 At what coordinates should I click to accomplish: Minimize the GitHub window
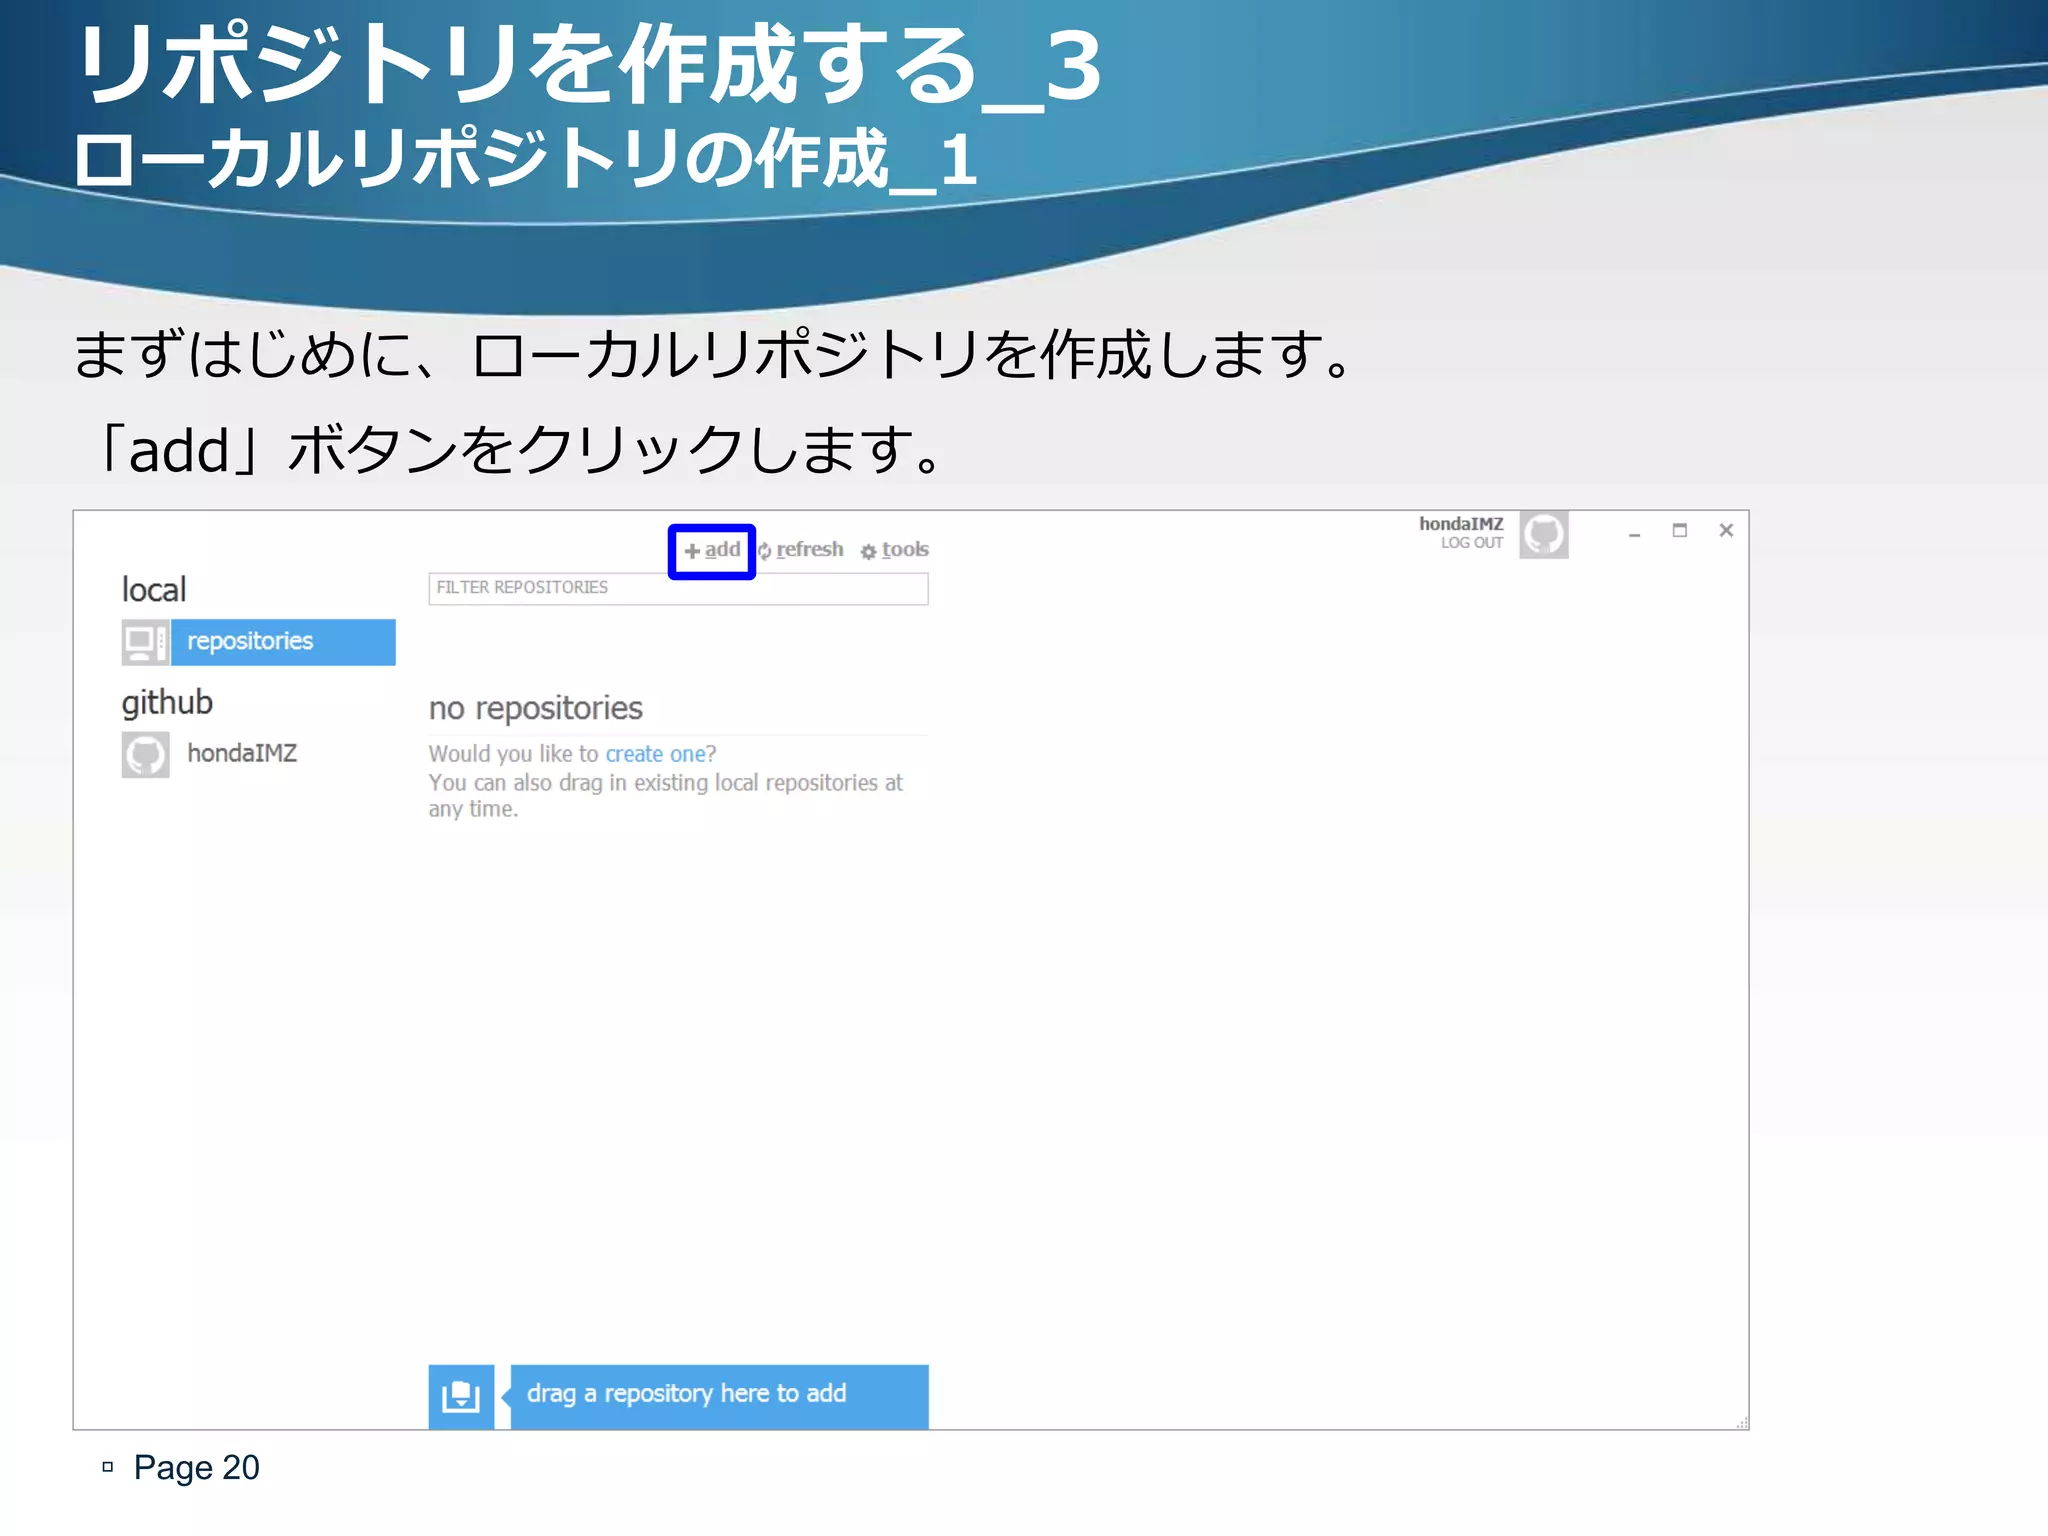[1634, 532]
